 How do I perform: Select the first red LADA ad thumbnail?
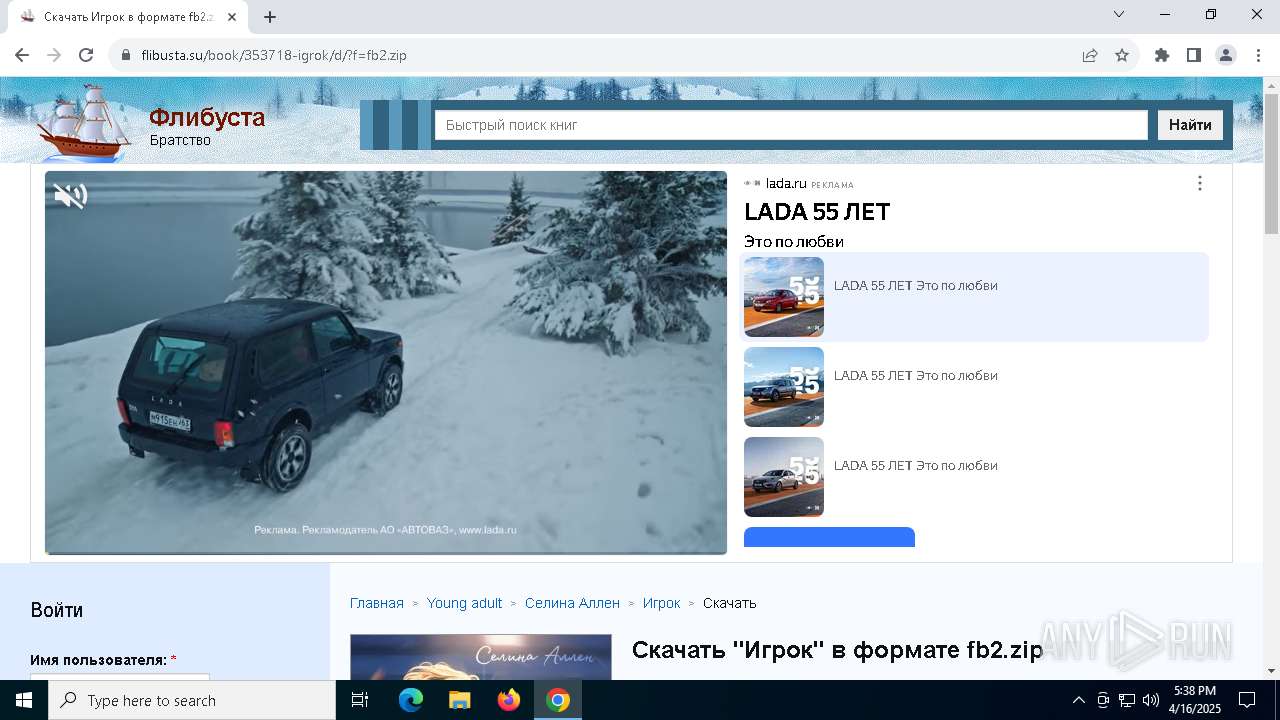click(x=784, y=297)
